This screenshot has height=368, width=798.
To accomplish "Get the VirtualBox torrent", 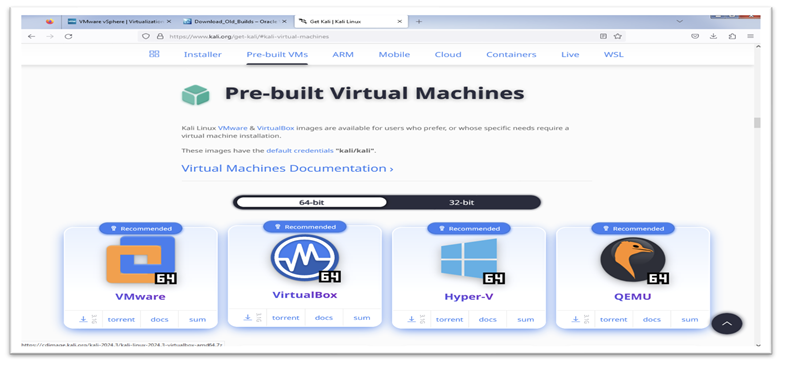I will pyautogui.click(x=286, y=318).
